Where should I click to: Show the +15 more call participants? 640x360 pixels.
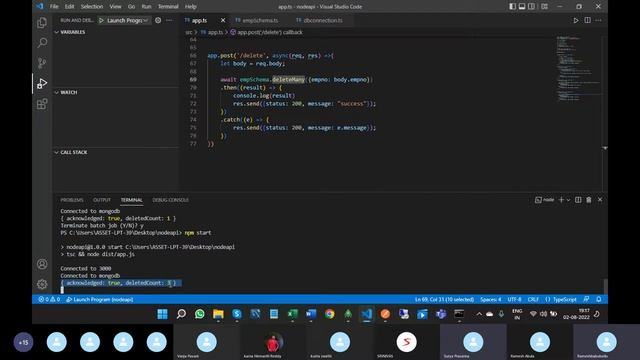[x=23, y=342]
